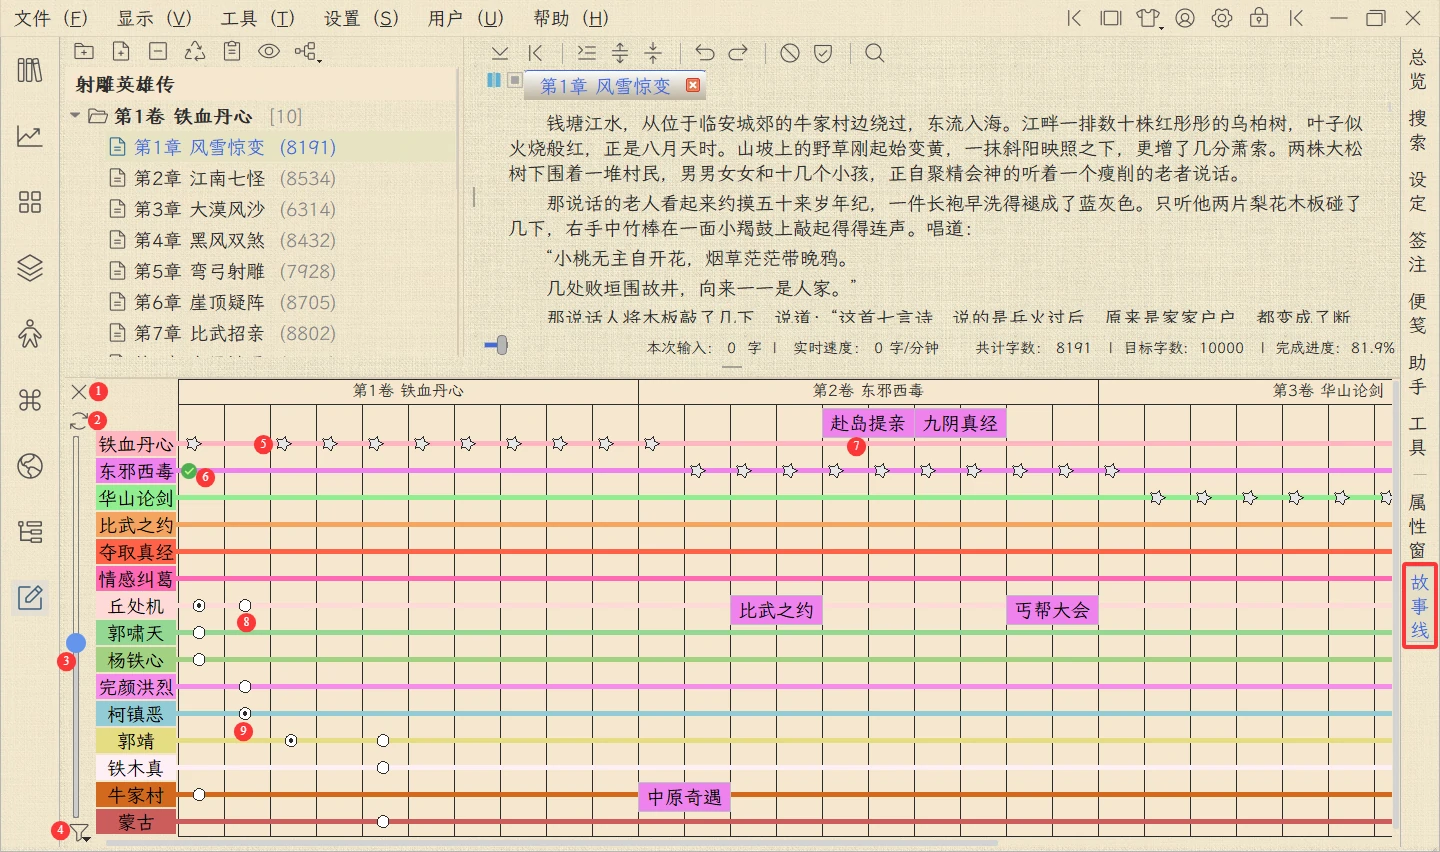Image resolution: width=1440 pixels, height=852 pixels.
Task: Click the storyline vertical zoom slider handle
Action: (76, 642)
